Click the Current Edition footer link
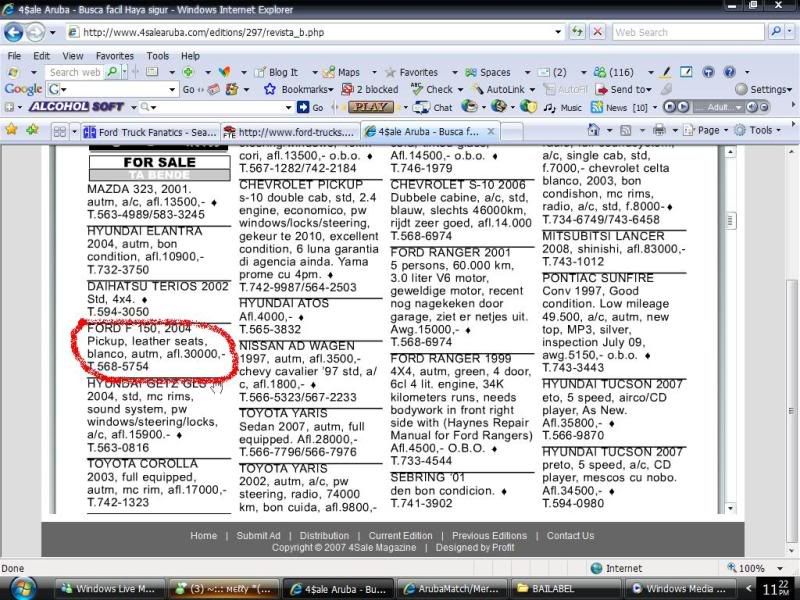 (x=401, y=536)
